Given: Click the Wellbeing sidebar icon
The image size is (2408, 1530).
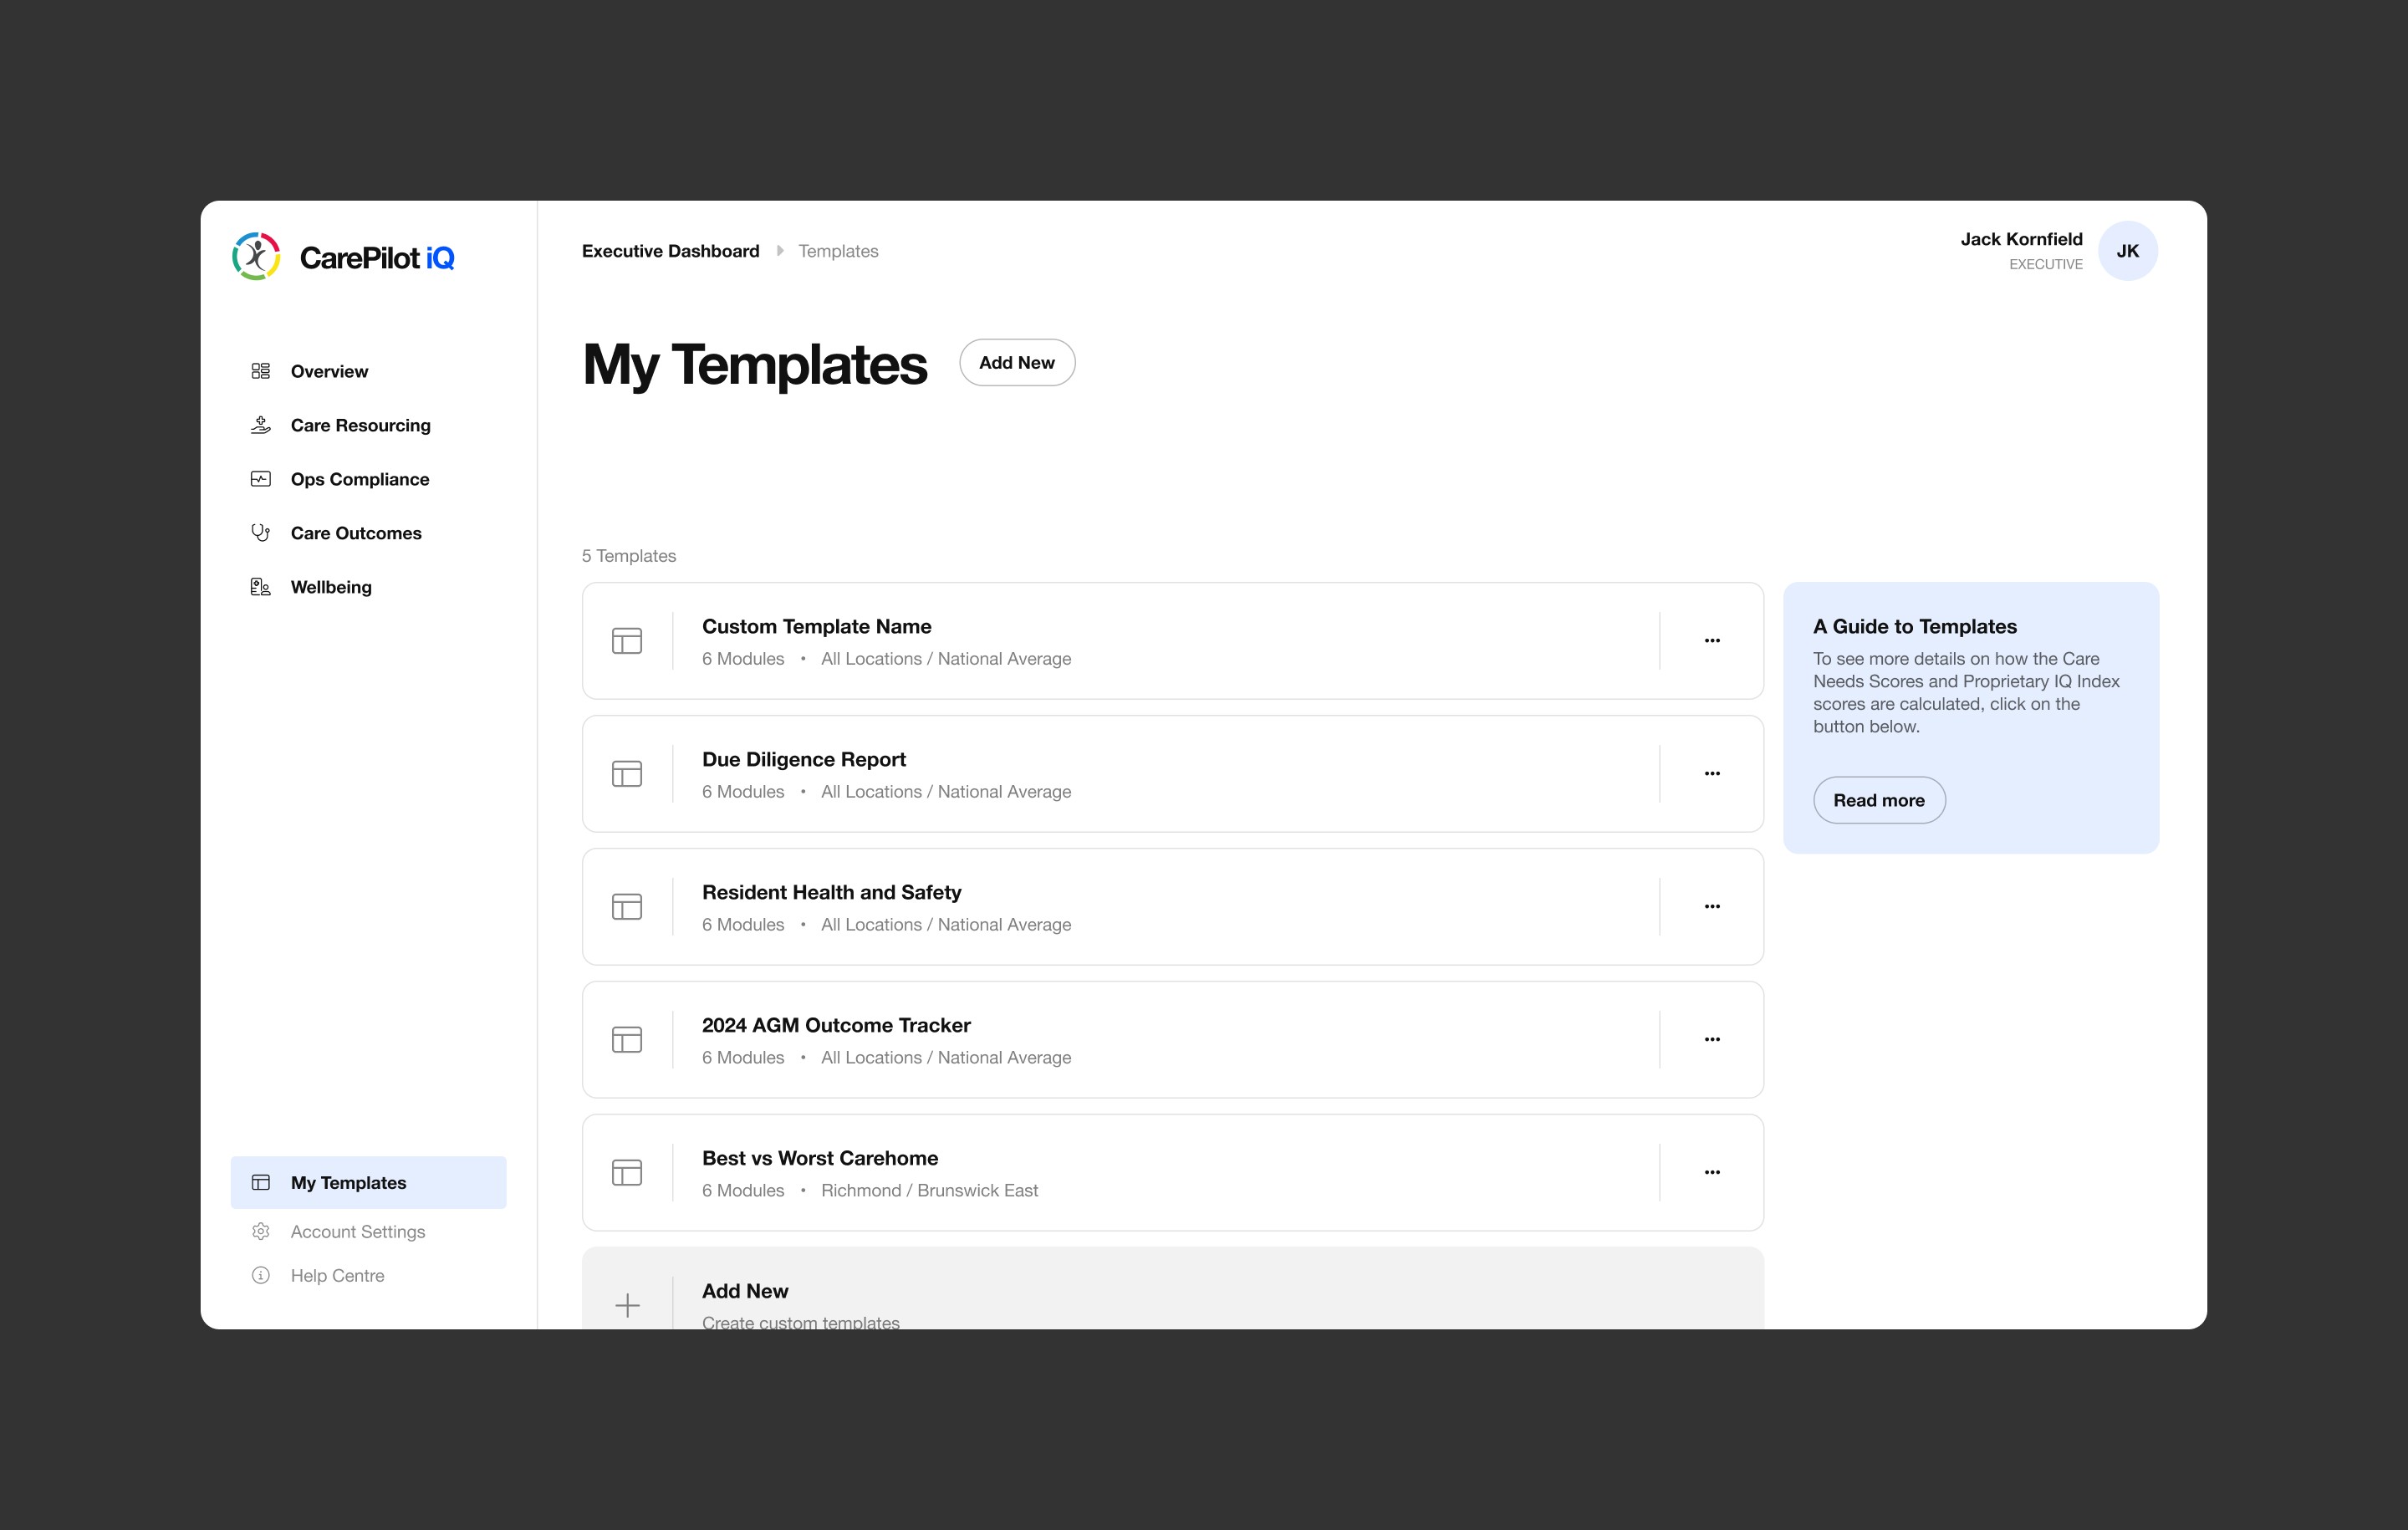Looking at the screenshot, I should [261, 587].
